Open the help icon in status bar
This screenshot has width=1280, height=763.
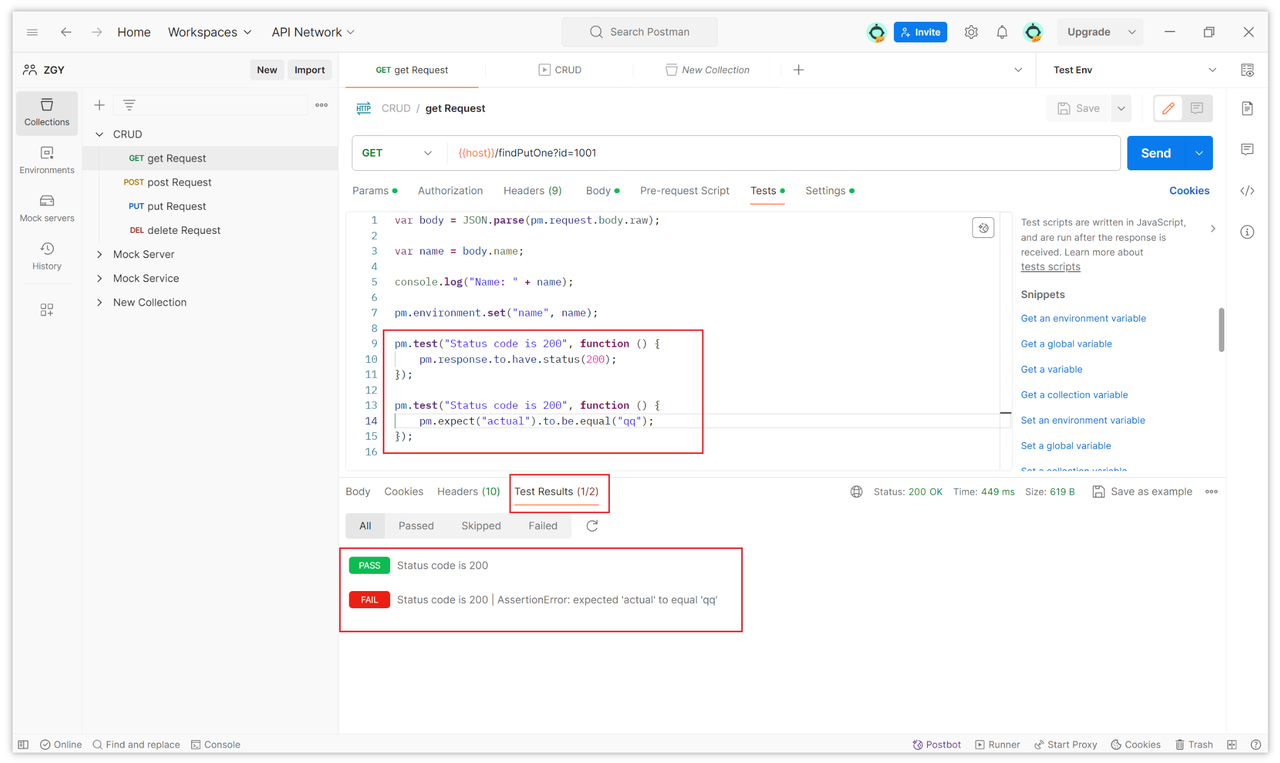point(1256,745)
